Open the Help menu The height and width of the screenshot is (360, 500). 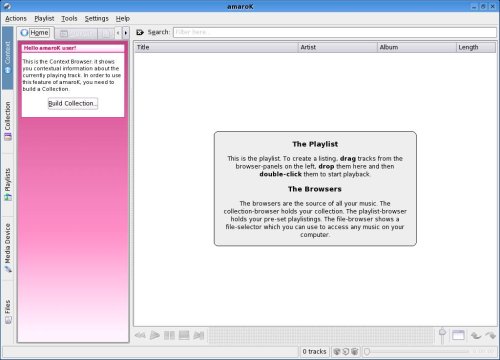pos(123,18)
